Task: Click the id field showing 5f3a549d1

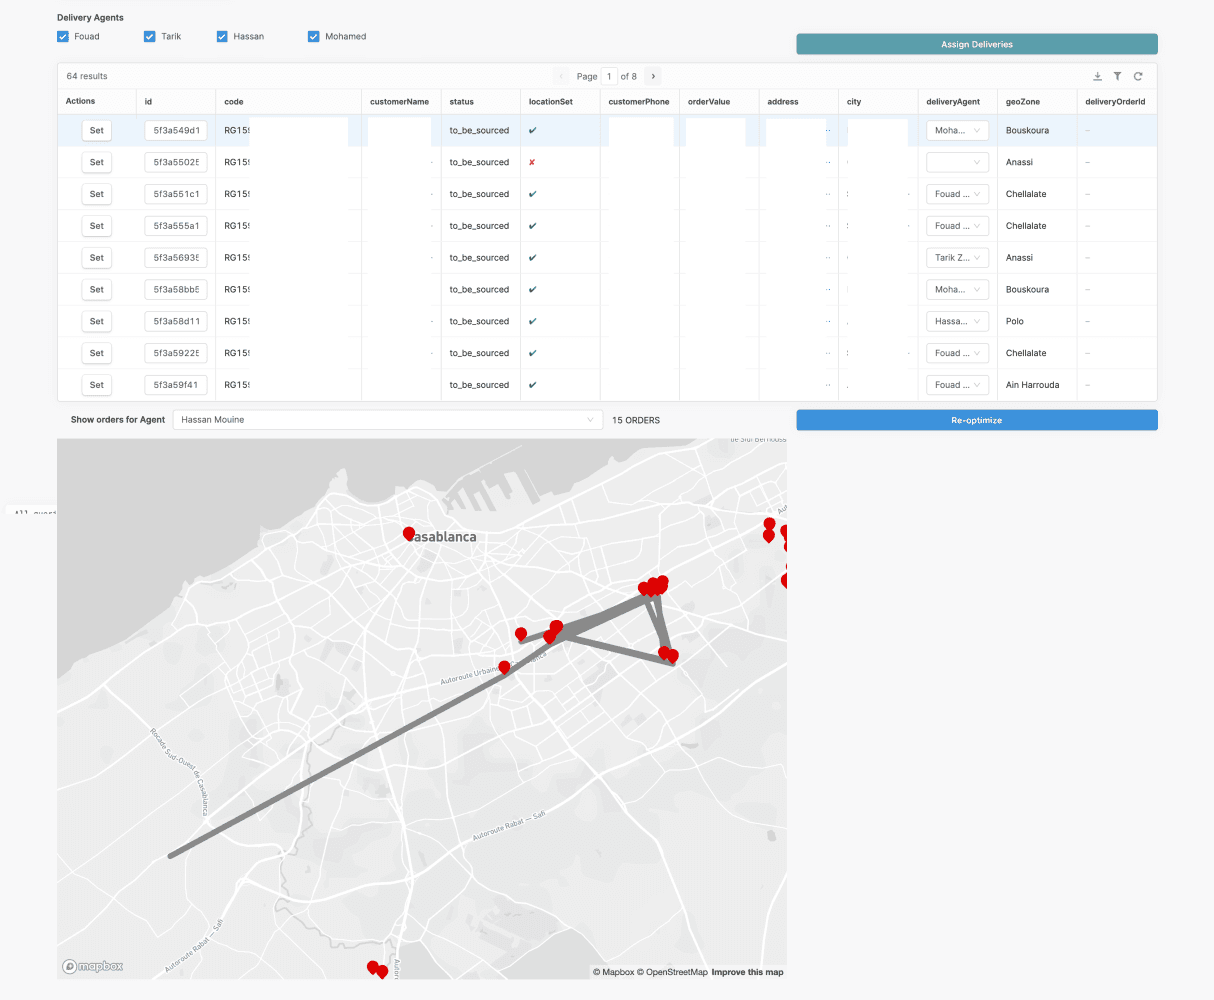Action: click(176, 130)
